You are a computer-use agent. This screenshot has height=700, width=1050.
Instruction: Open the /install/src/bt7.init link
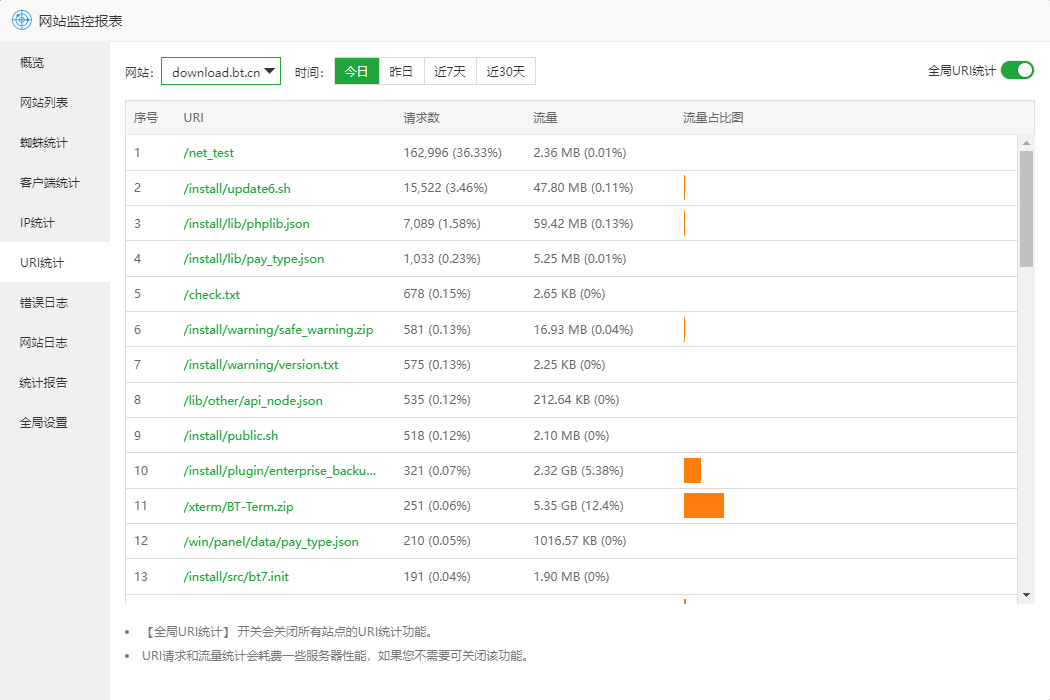236,577
